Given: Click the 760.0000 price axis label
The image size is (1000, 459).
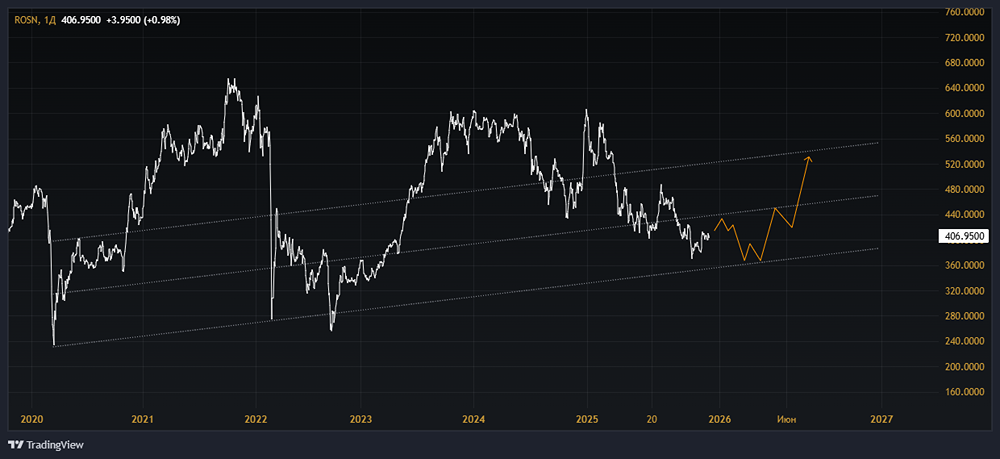Looking at the screenshot, I should click(963, 12).
